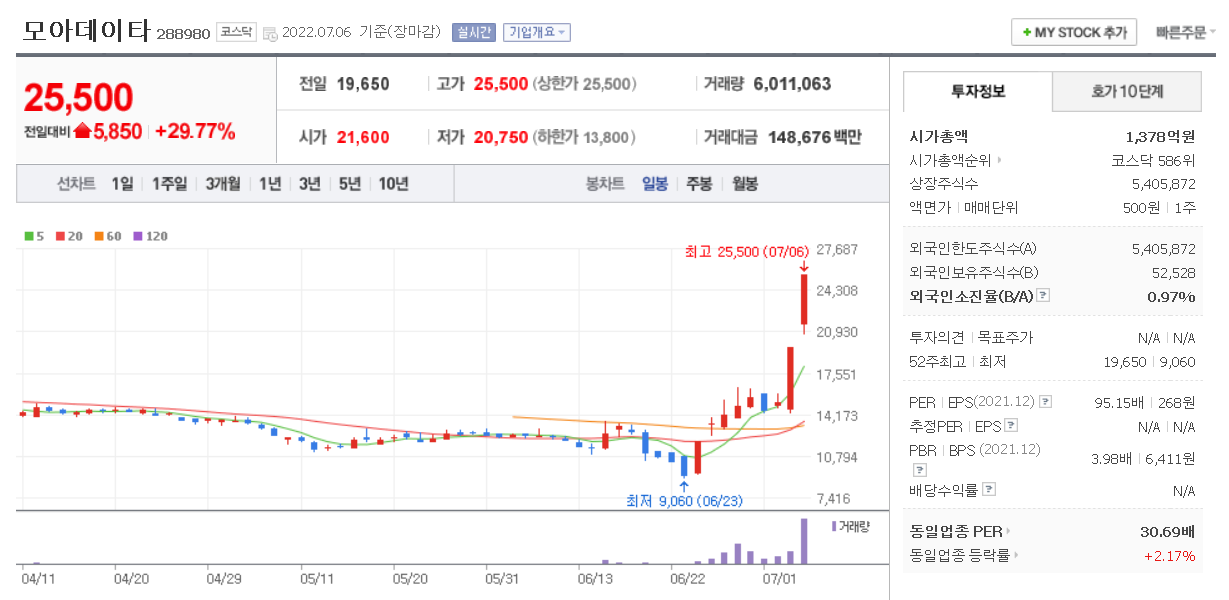
Task: Click the +2.17% industry change value
Action: coord(1170,555)
